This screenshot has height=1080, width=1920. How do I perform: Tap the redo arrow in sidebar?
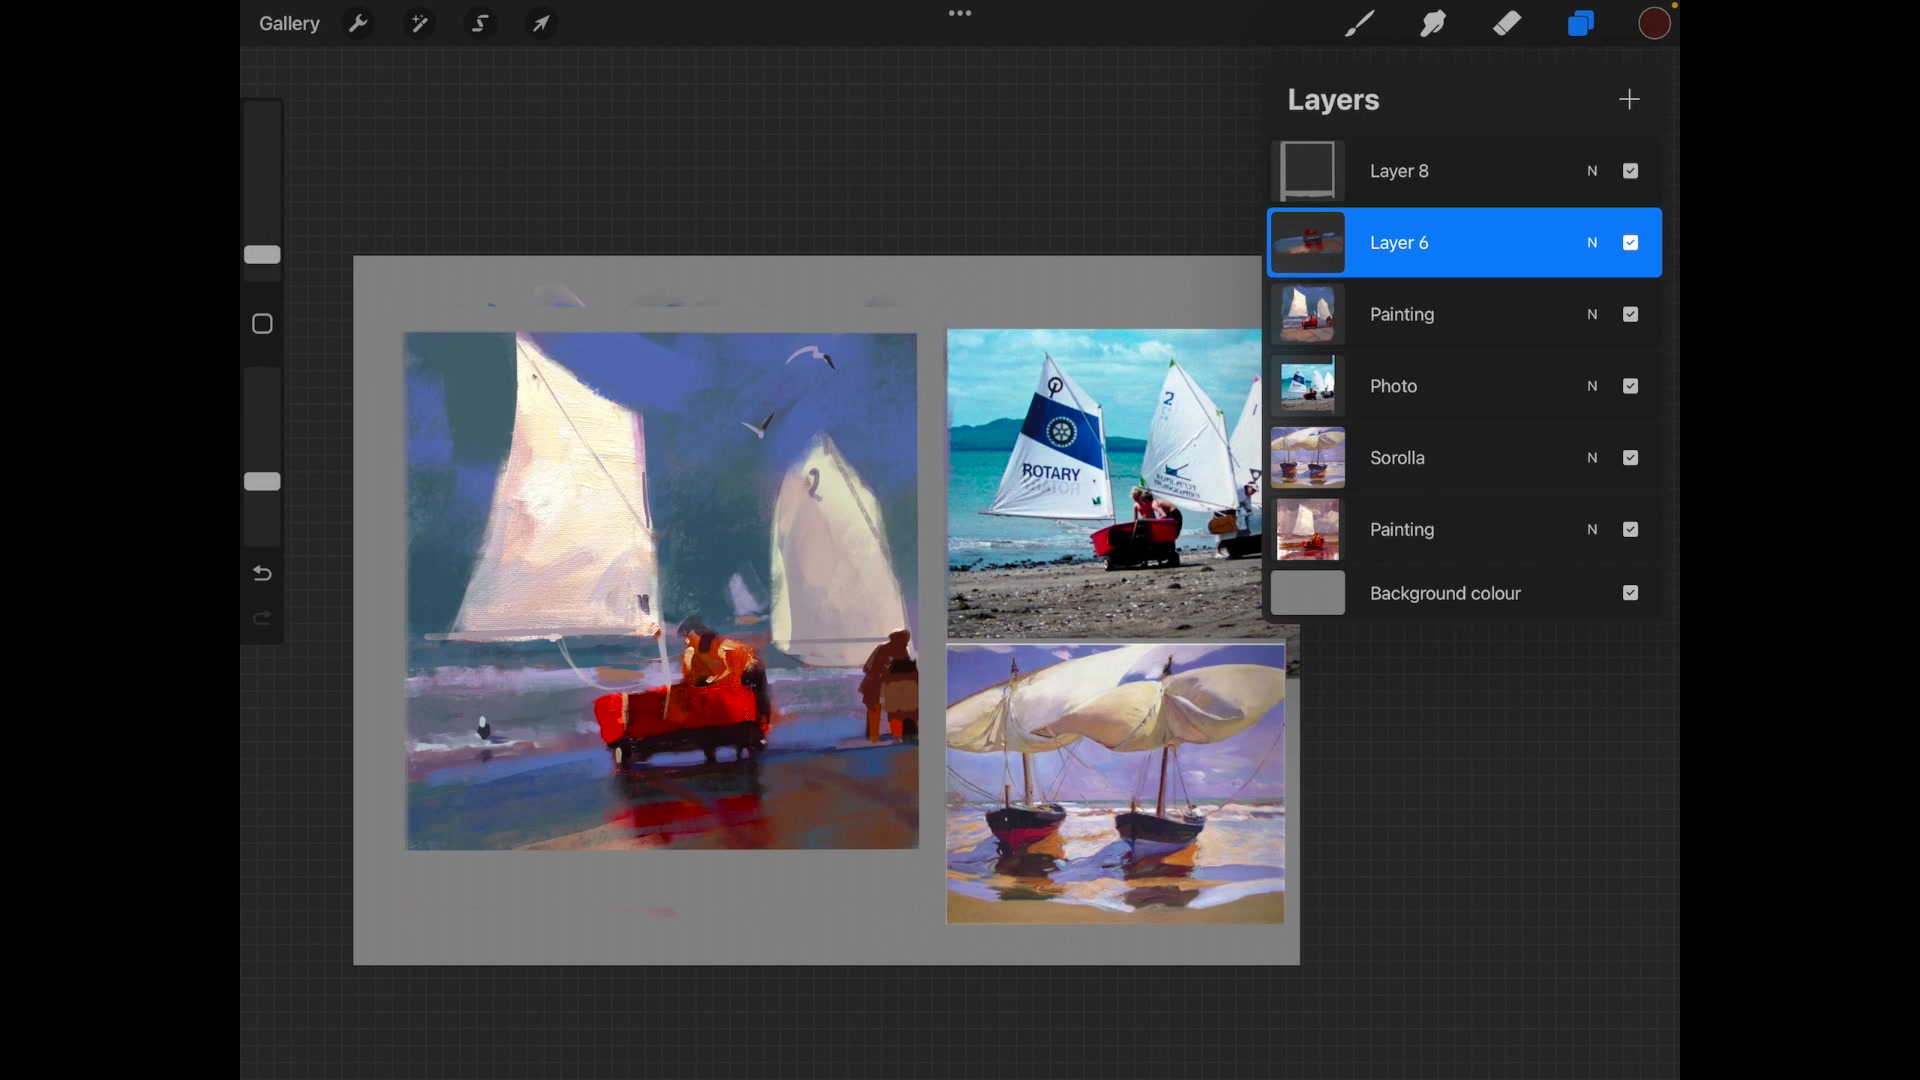click(262, 618)
